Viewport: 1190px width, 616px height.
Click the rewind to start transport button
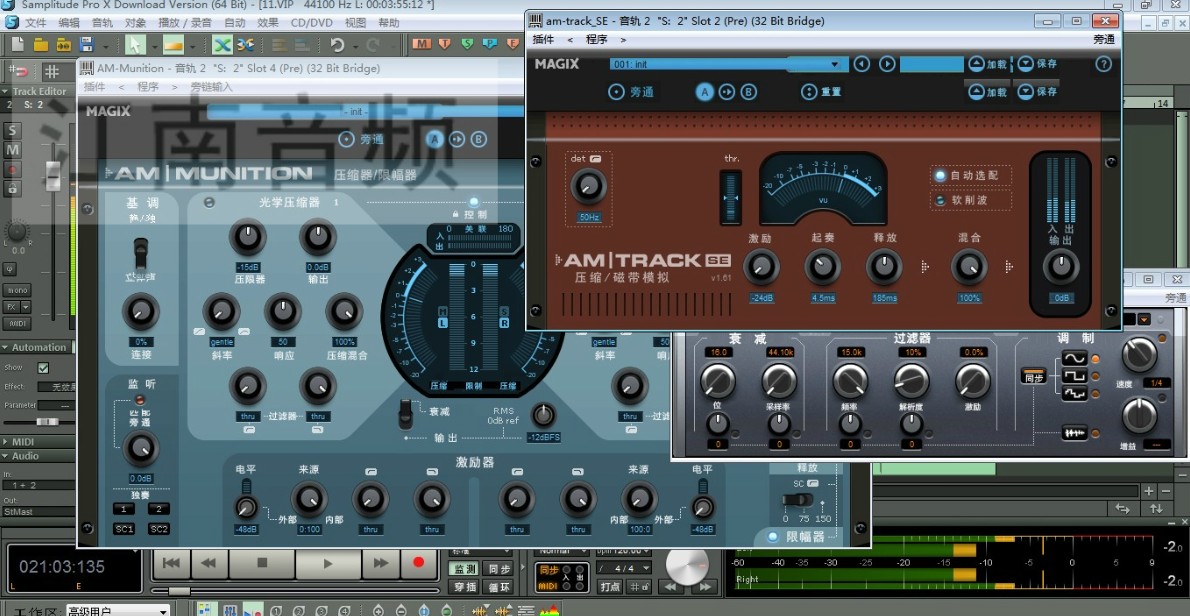point(172,563)
